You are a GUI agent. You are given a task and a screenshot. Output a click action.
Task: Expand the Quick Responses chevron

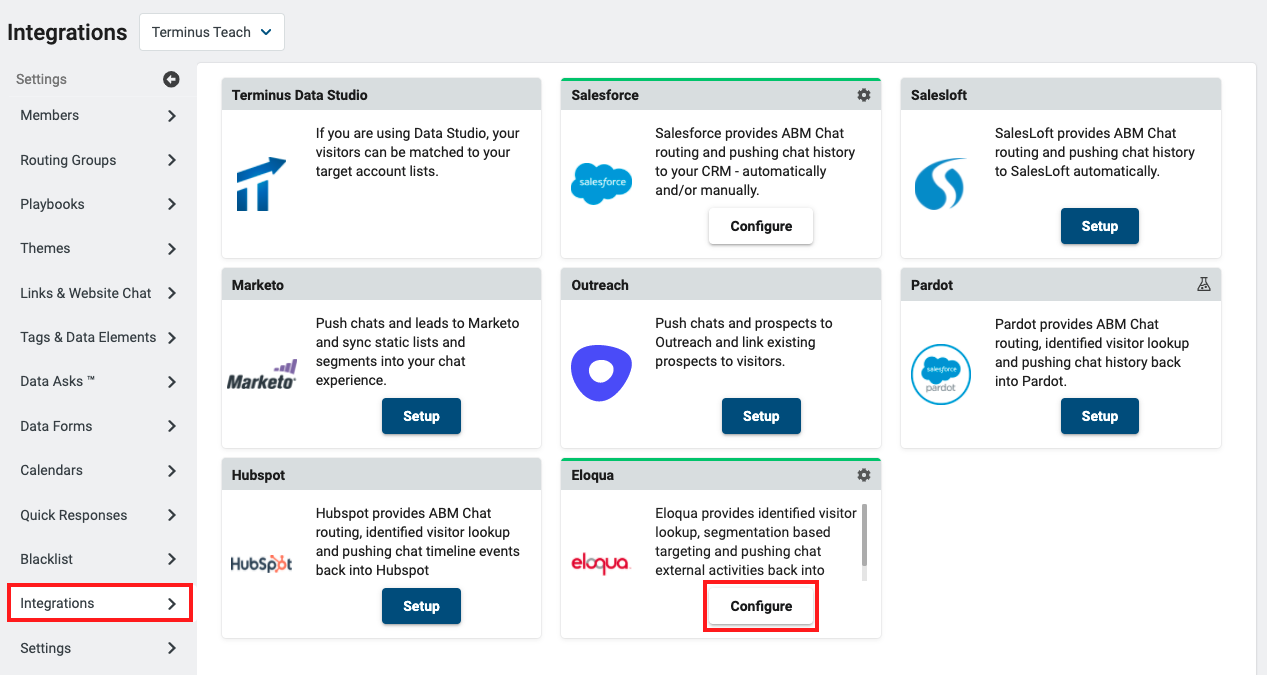pyautogui.click(x=172, y=515)
